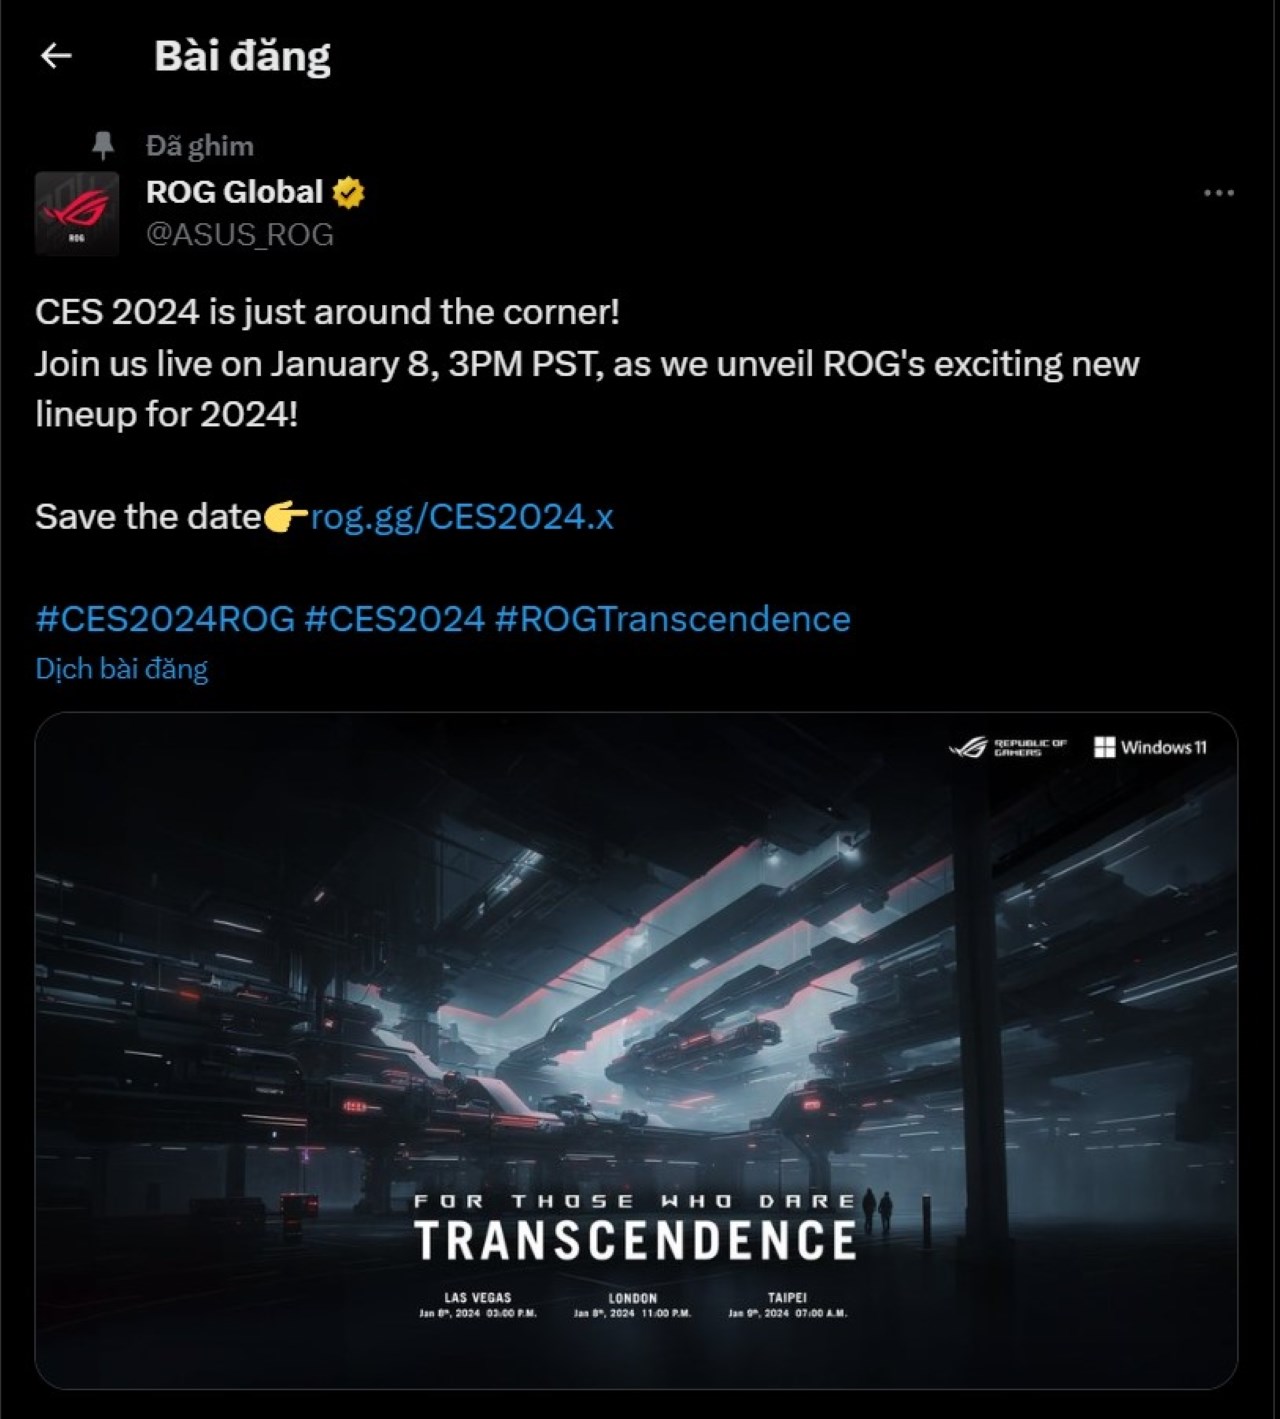Open the #CES2024 hashtag
This screenshot has height=1419, width=1280.
pyautogui.click(x=395, y=619)
